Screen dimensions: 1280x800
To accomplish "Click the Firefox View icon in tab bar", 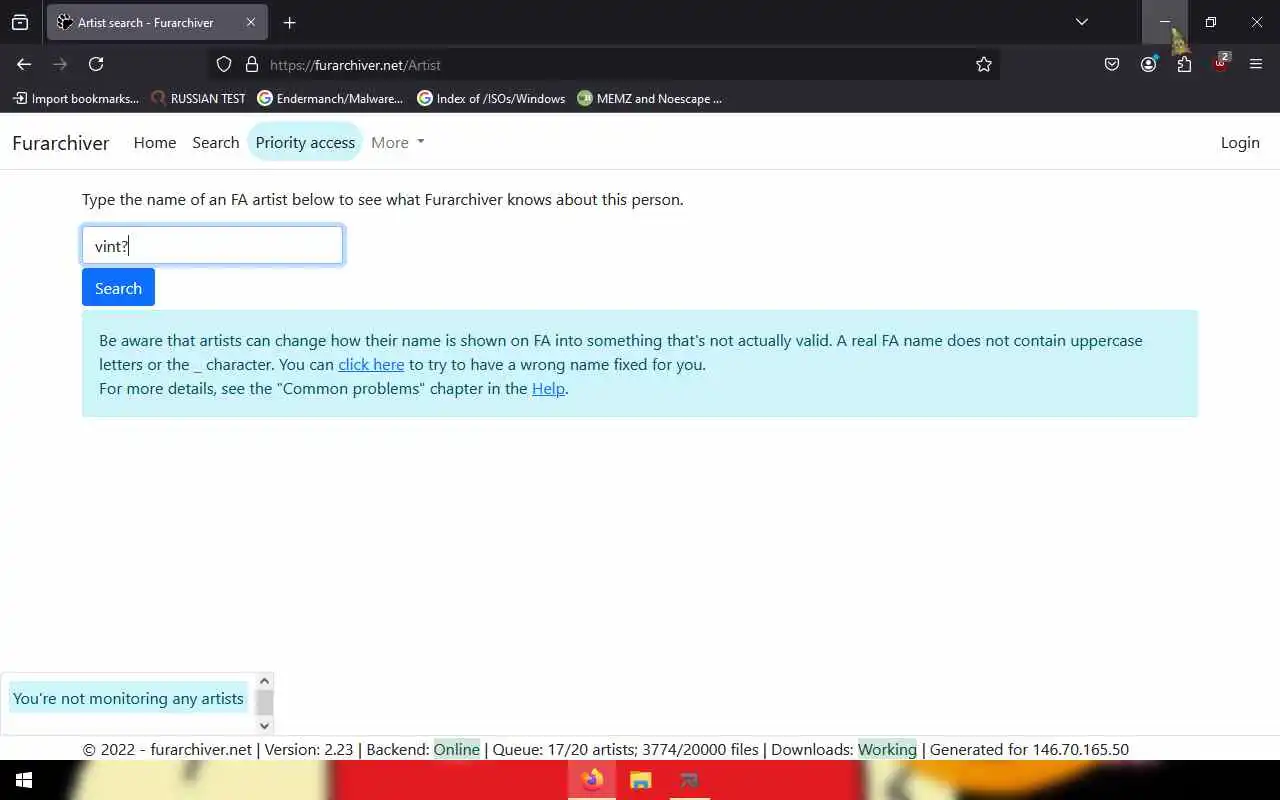I will point(20,22).
